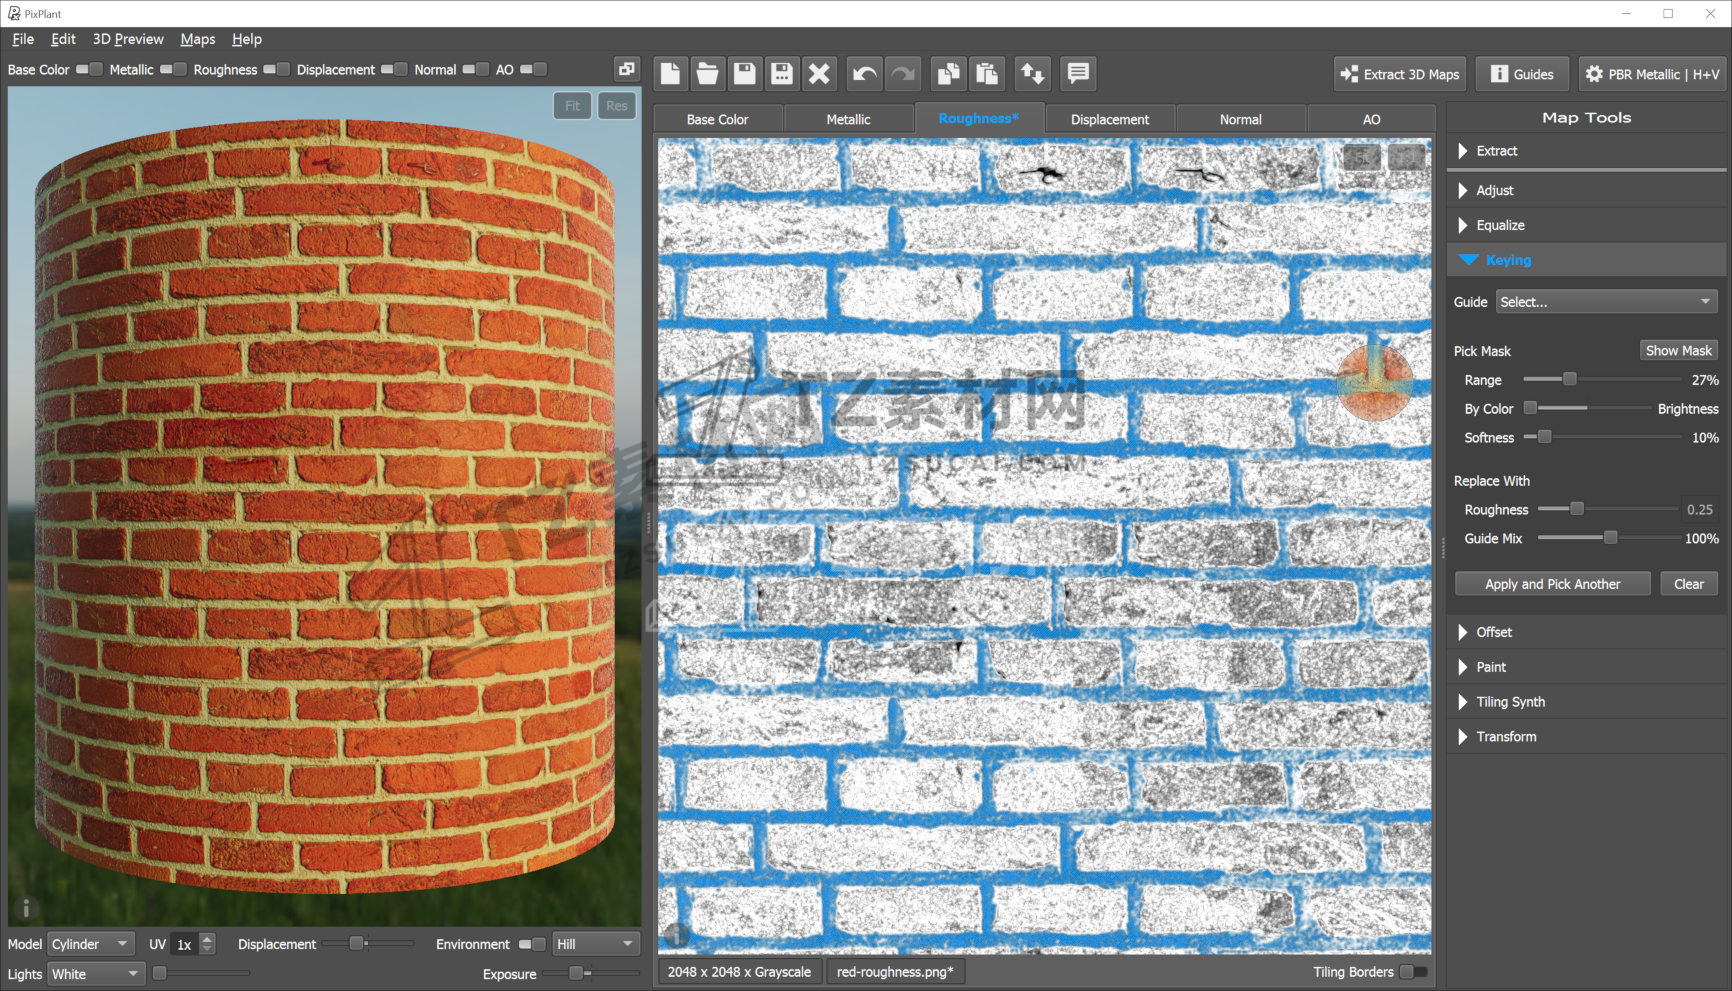Open the Maps menu
The width and height of the screenshot is (1732, 991).
pyautogui.click(x=197, y=39)
